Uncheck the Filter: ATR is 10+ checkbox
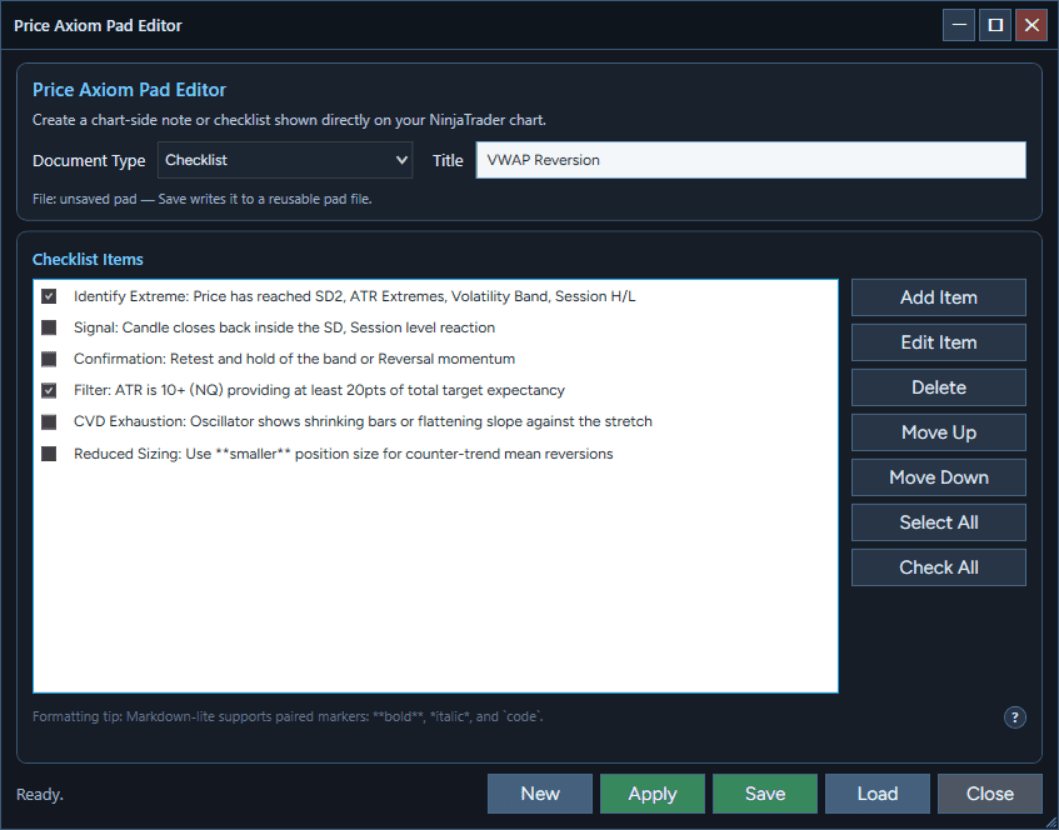1059x830 pixels. [49, 390]
